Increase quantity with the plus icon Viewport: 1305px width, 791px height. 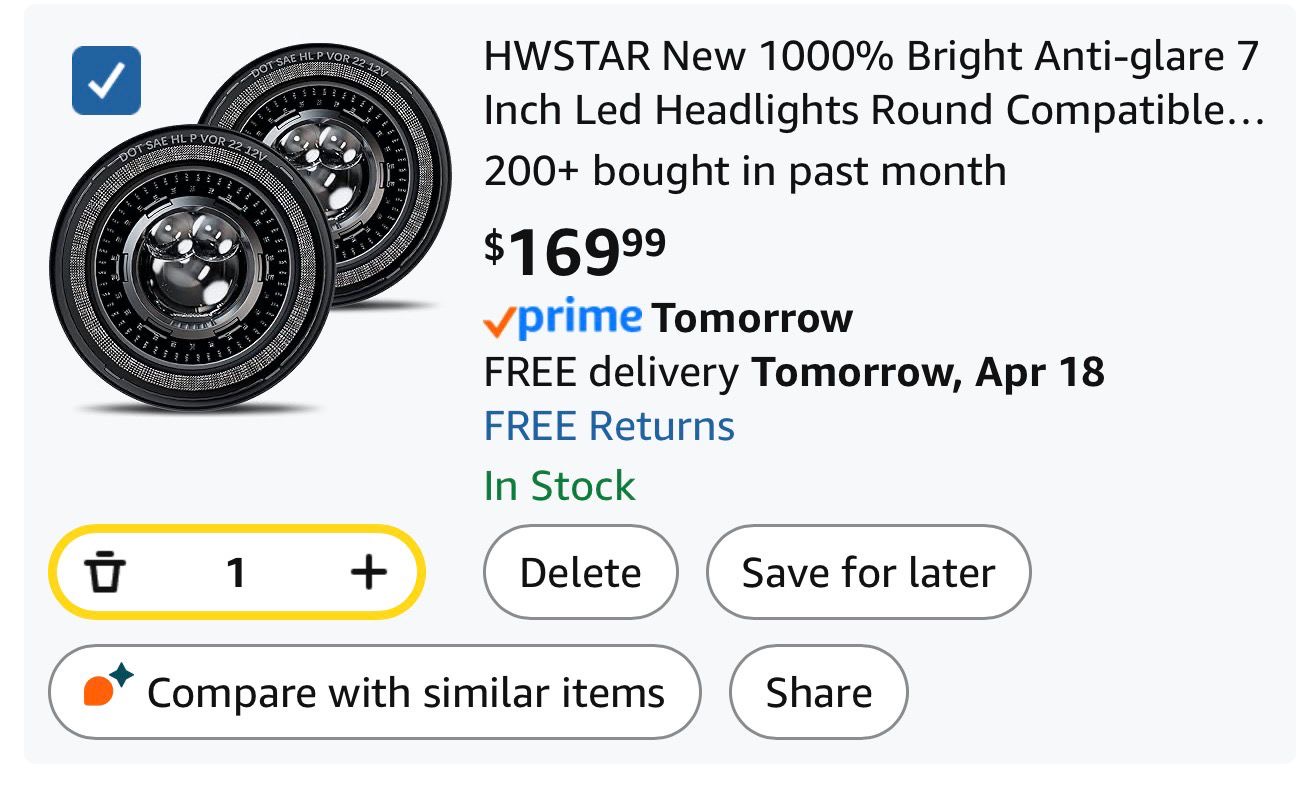tap(368, 573)
